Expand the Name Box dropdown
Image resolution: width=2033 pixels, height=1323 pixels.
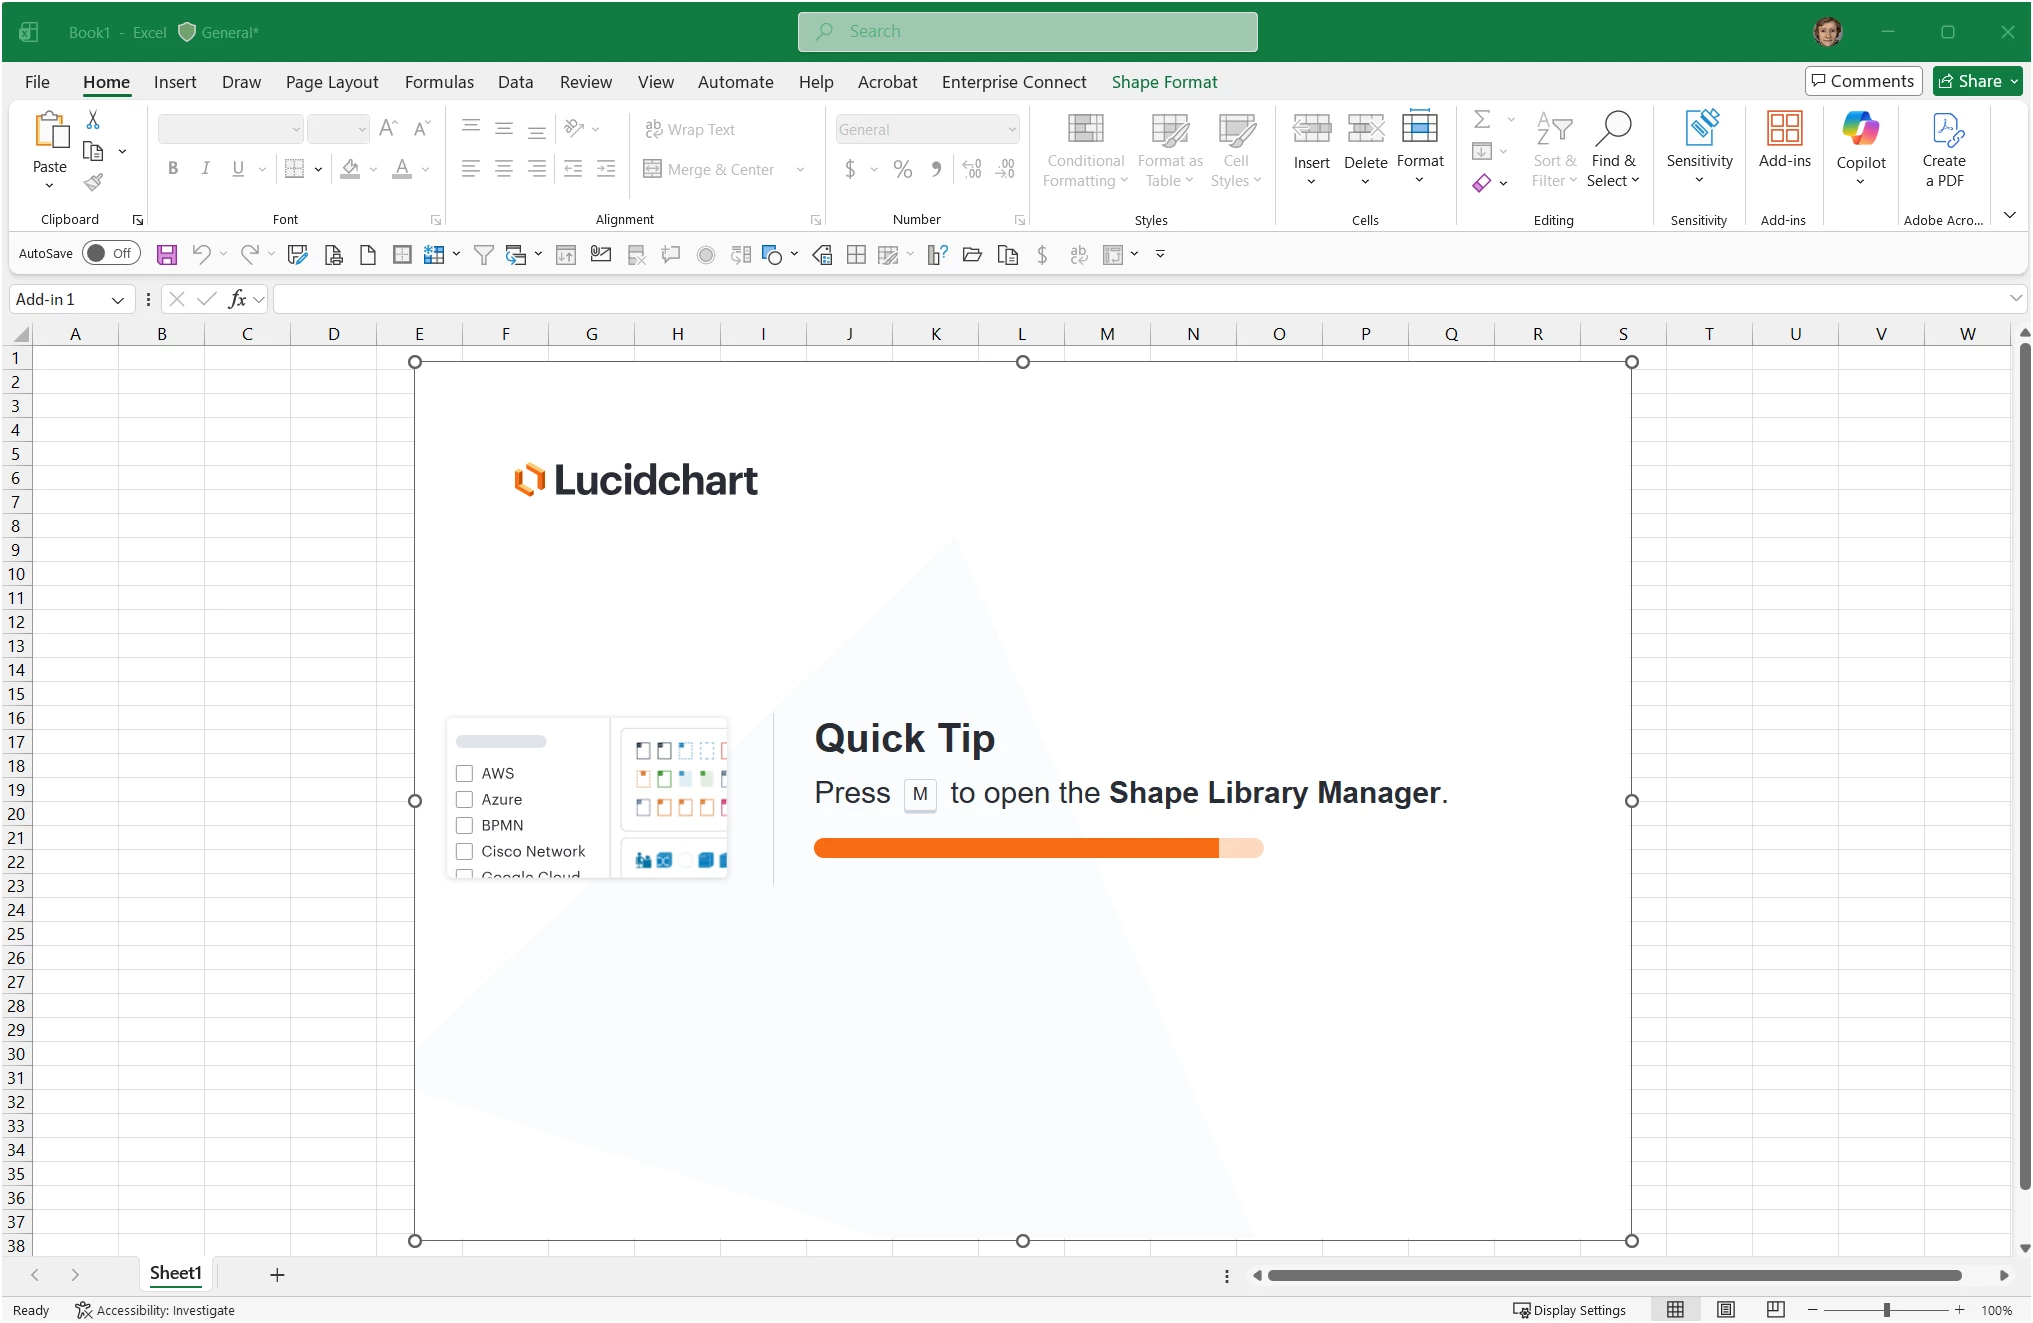pyautogui.click(x=117, y=300)
